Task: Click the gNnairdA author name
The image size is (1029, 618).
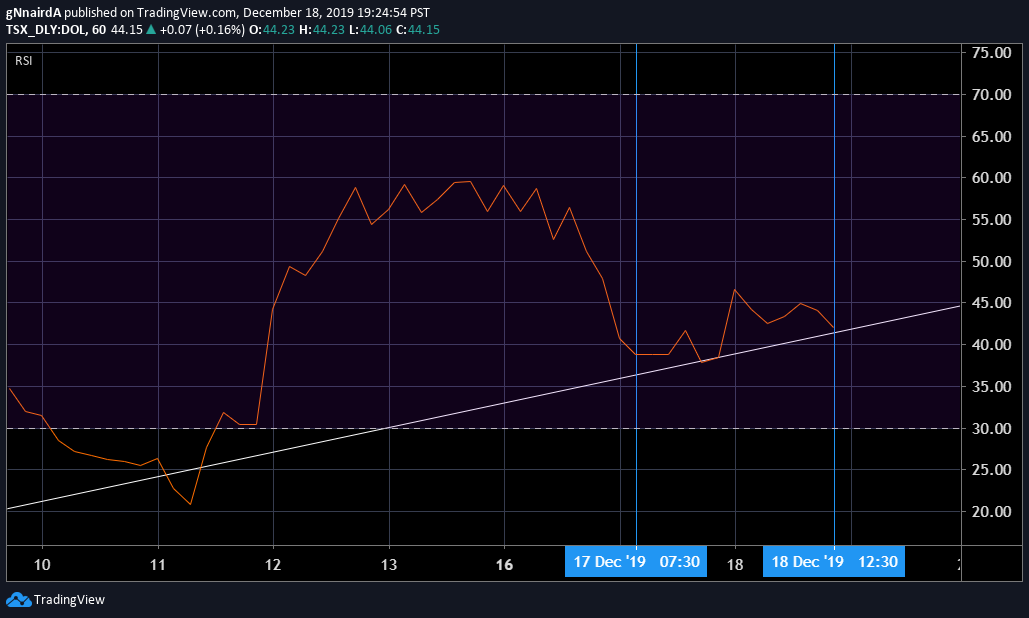Action: point(33,12)
